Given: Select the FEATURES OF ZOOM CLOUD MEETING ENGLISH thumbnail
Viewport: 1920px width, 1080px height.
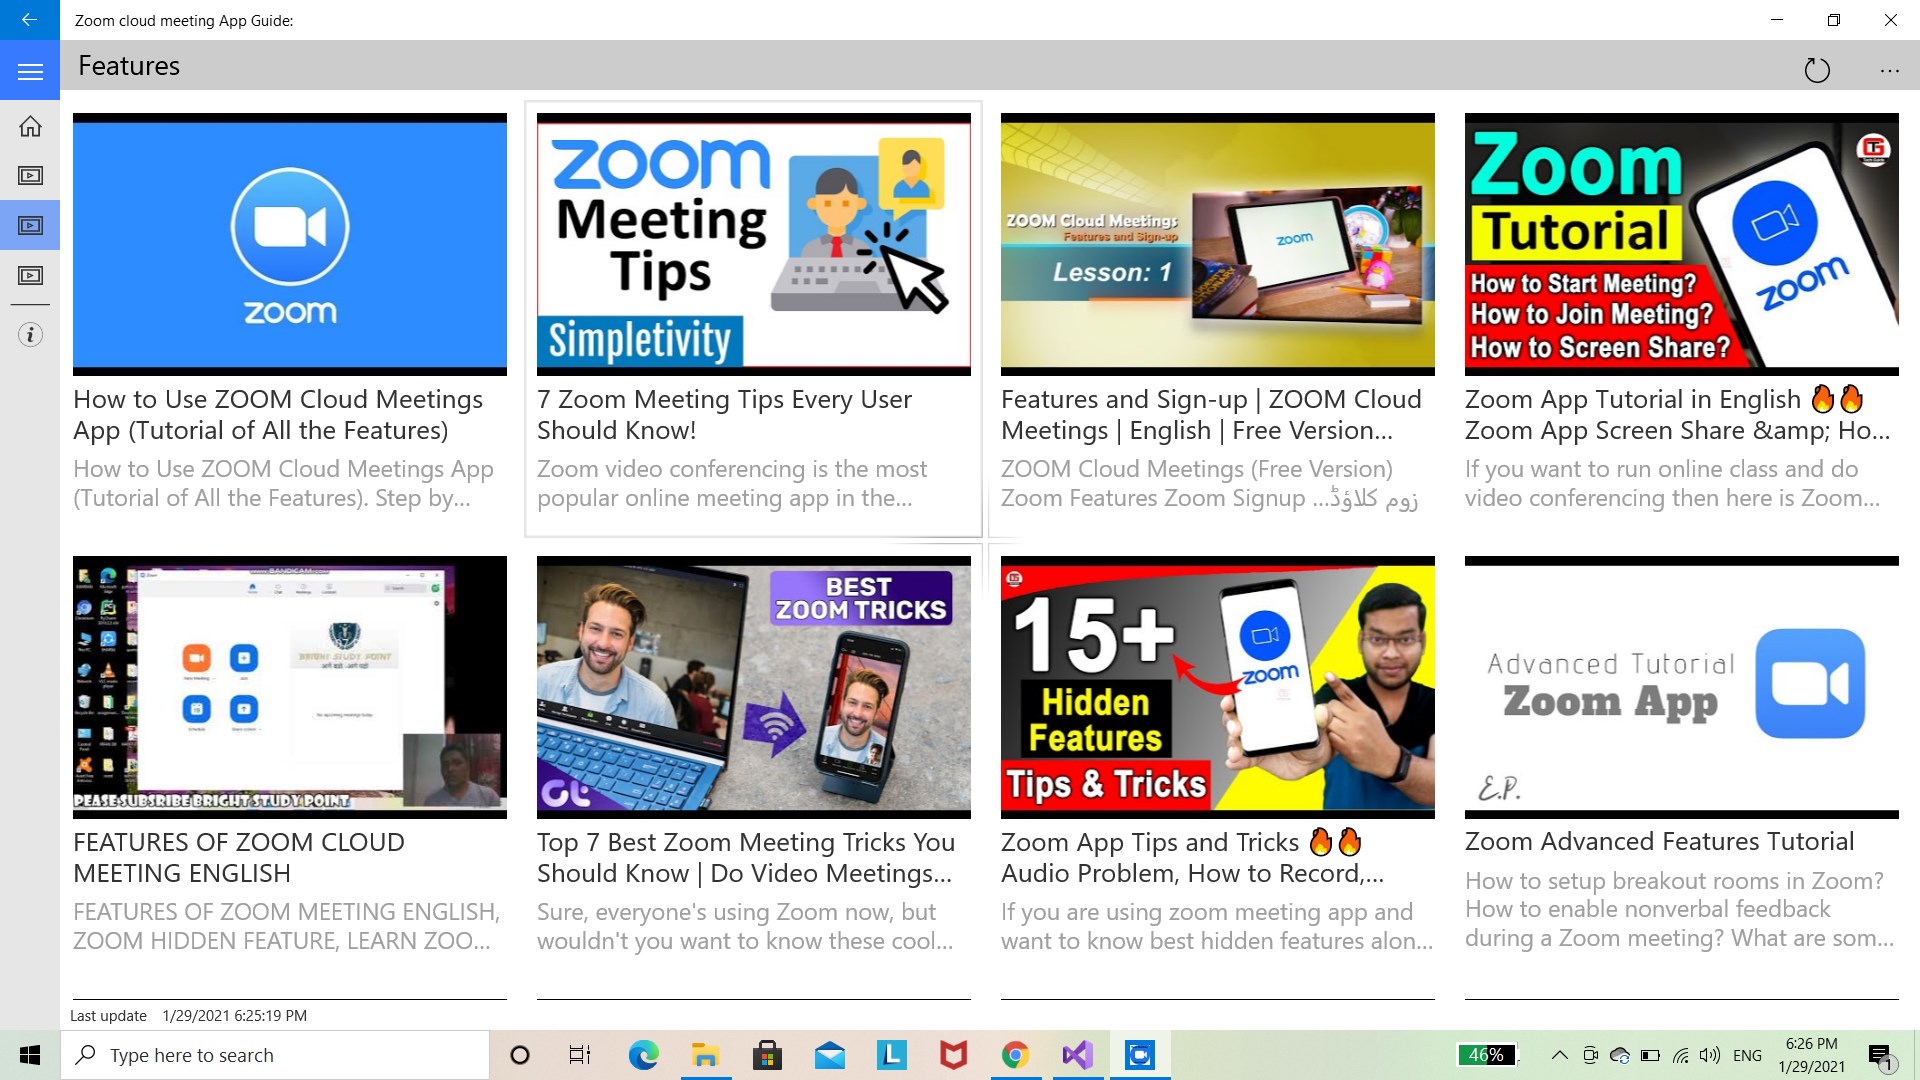Looking at the screenshot, I should click(289, 687).
